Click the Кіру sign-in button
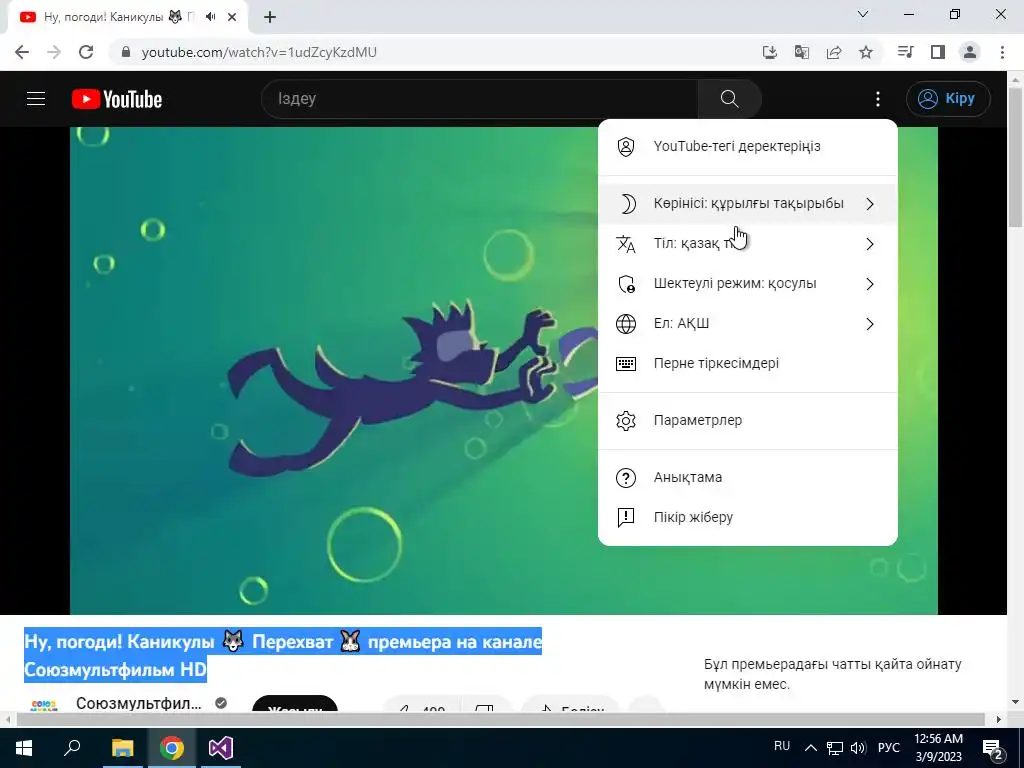The image size is (1024, 768). (948, 99)
